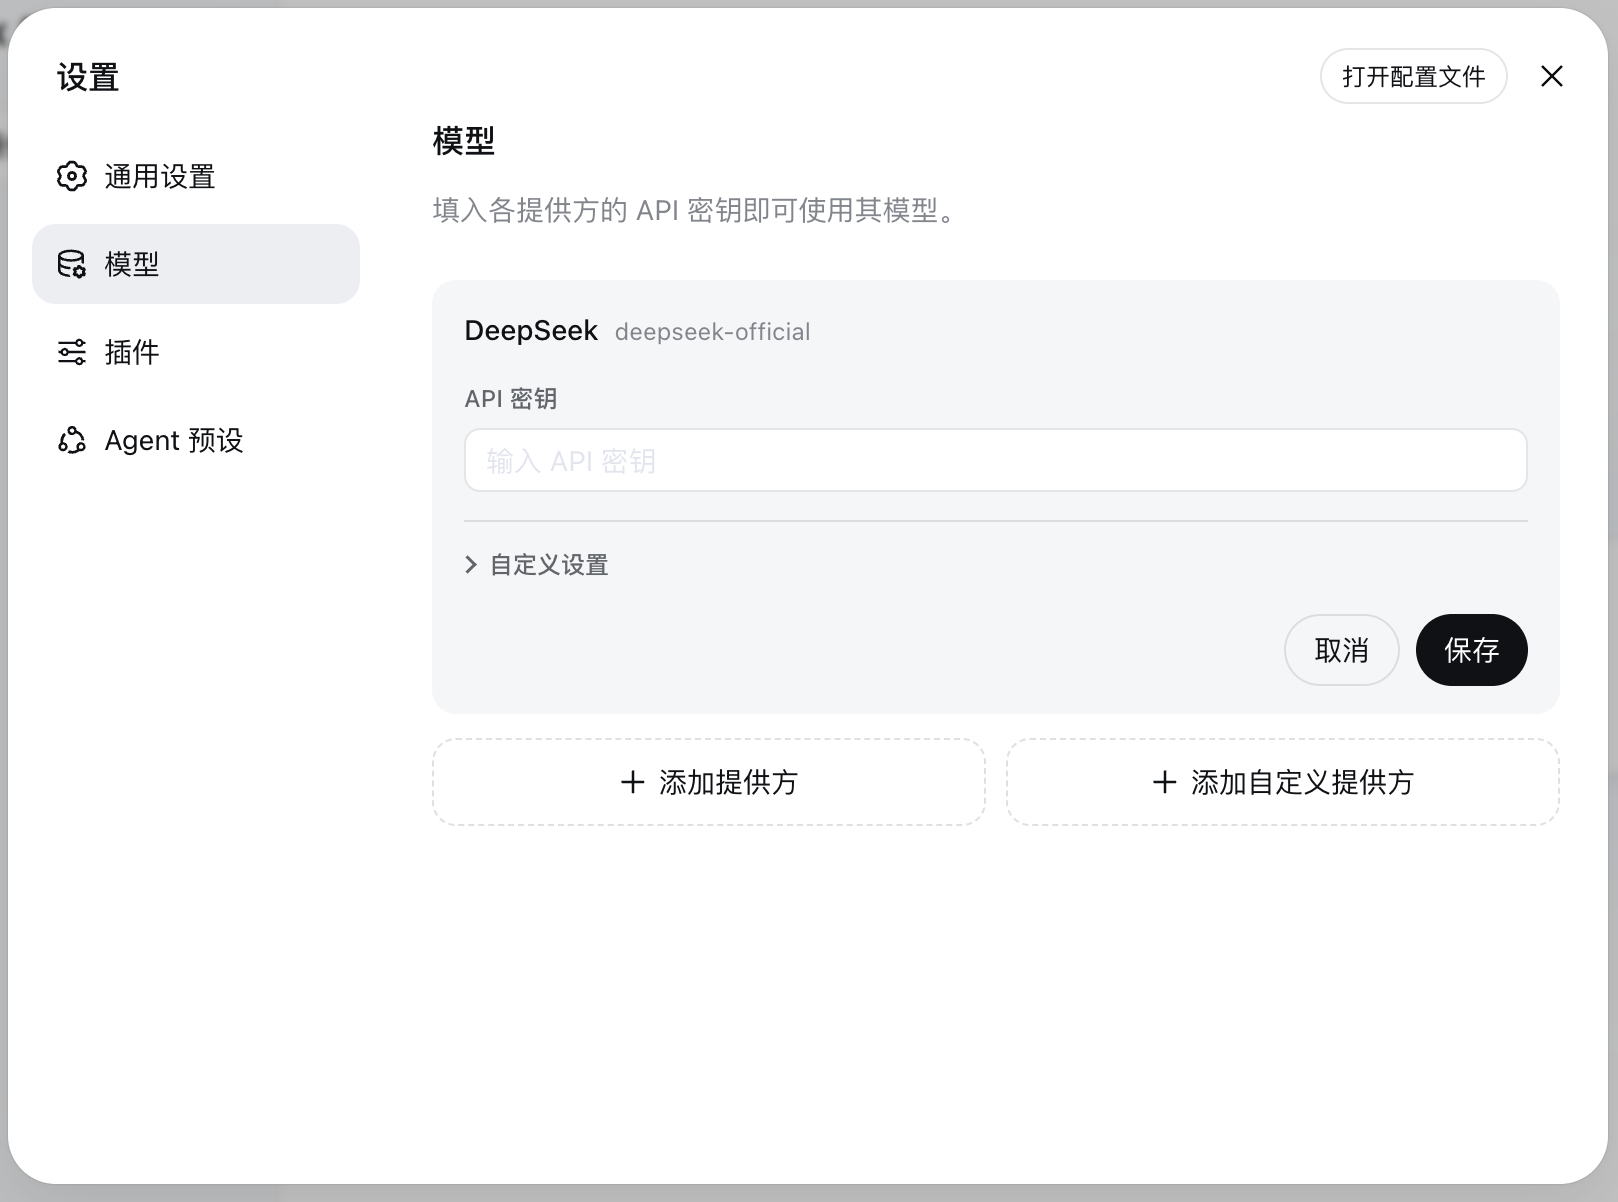Save the DeepSeek provider with 保存
1618x1202 pixels.
(x=1471, y=650)
